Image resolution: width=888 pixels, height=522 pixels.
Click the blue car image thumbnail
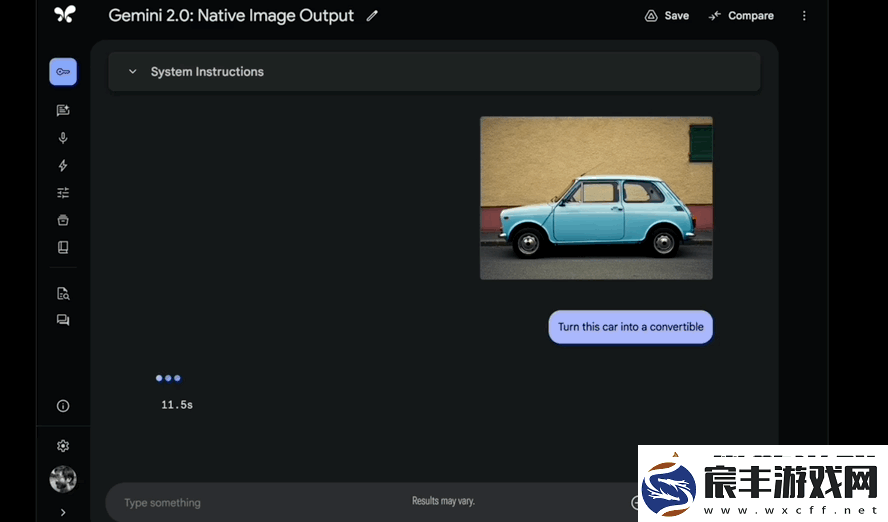tap(596, 198)
